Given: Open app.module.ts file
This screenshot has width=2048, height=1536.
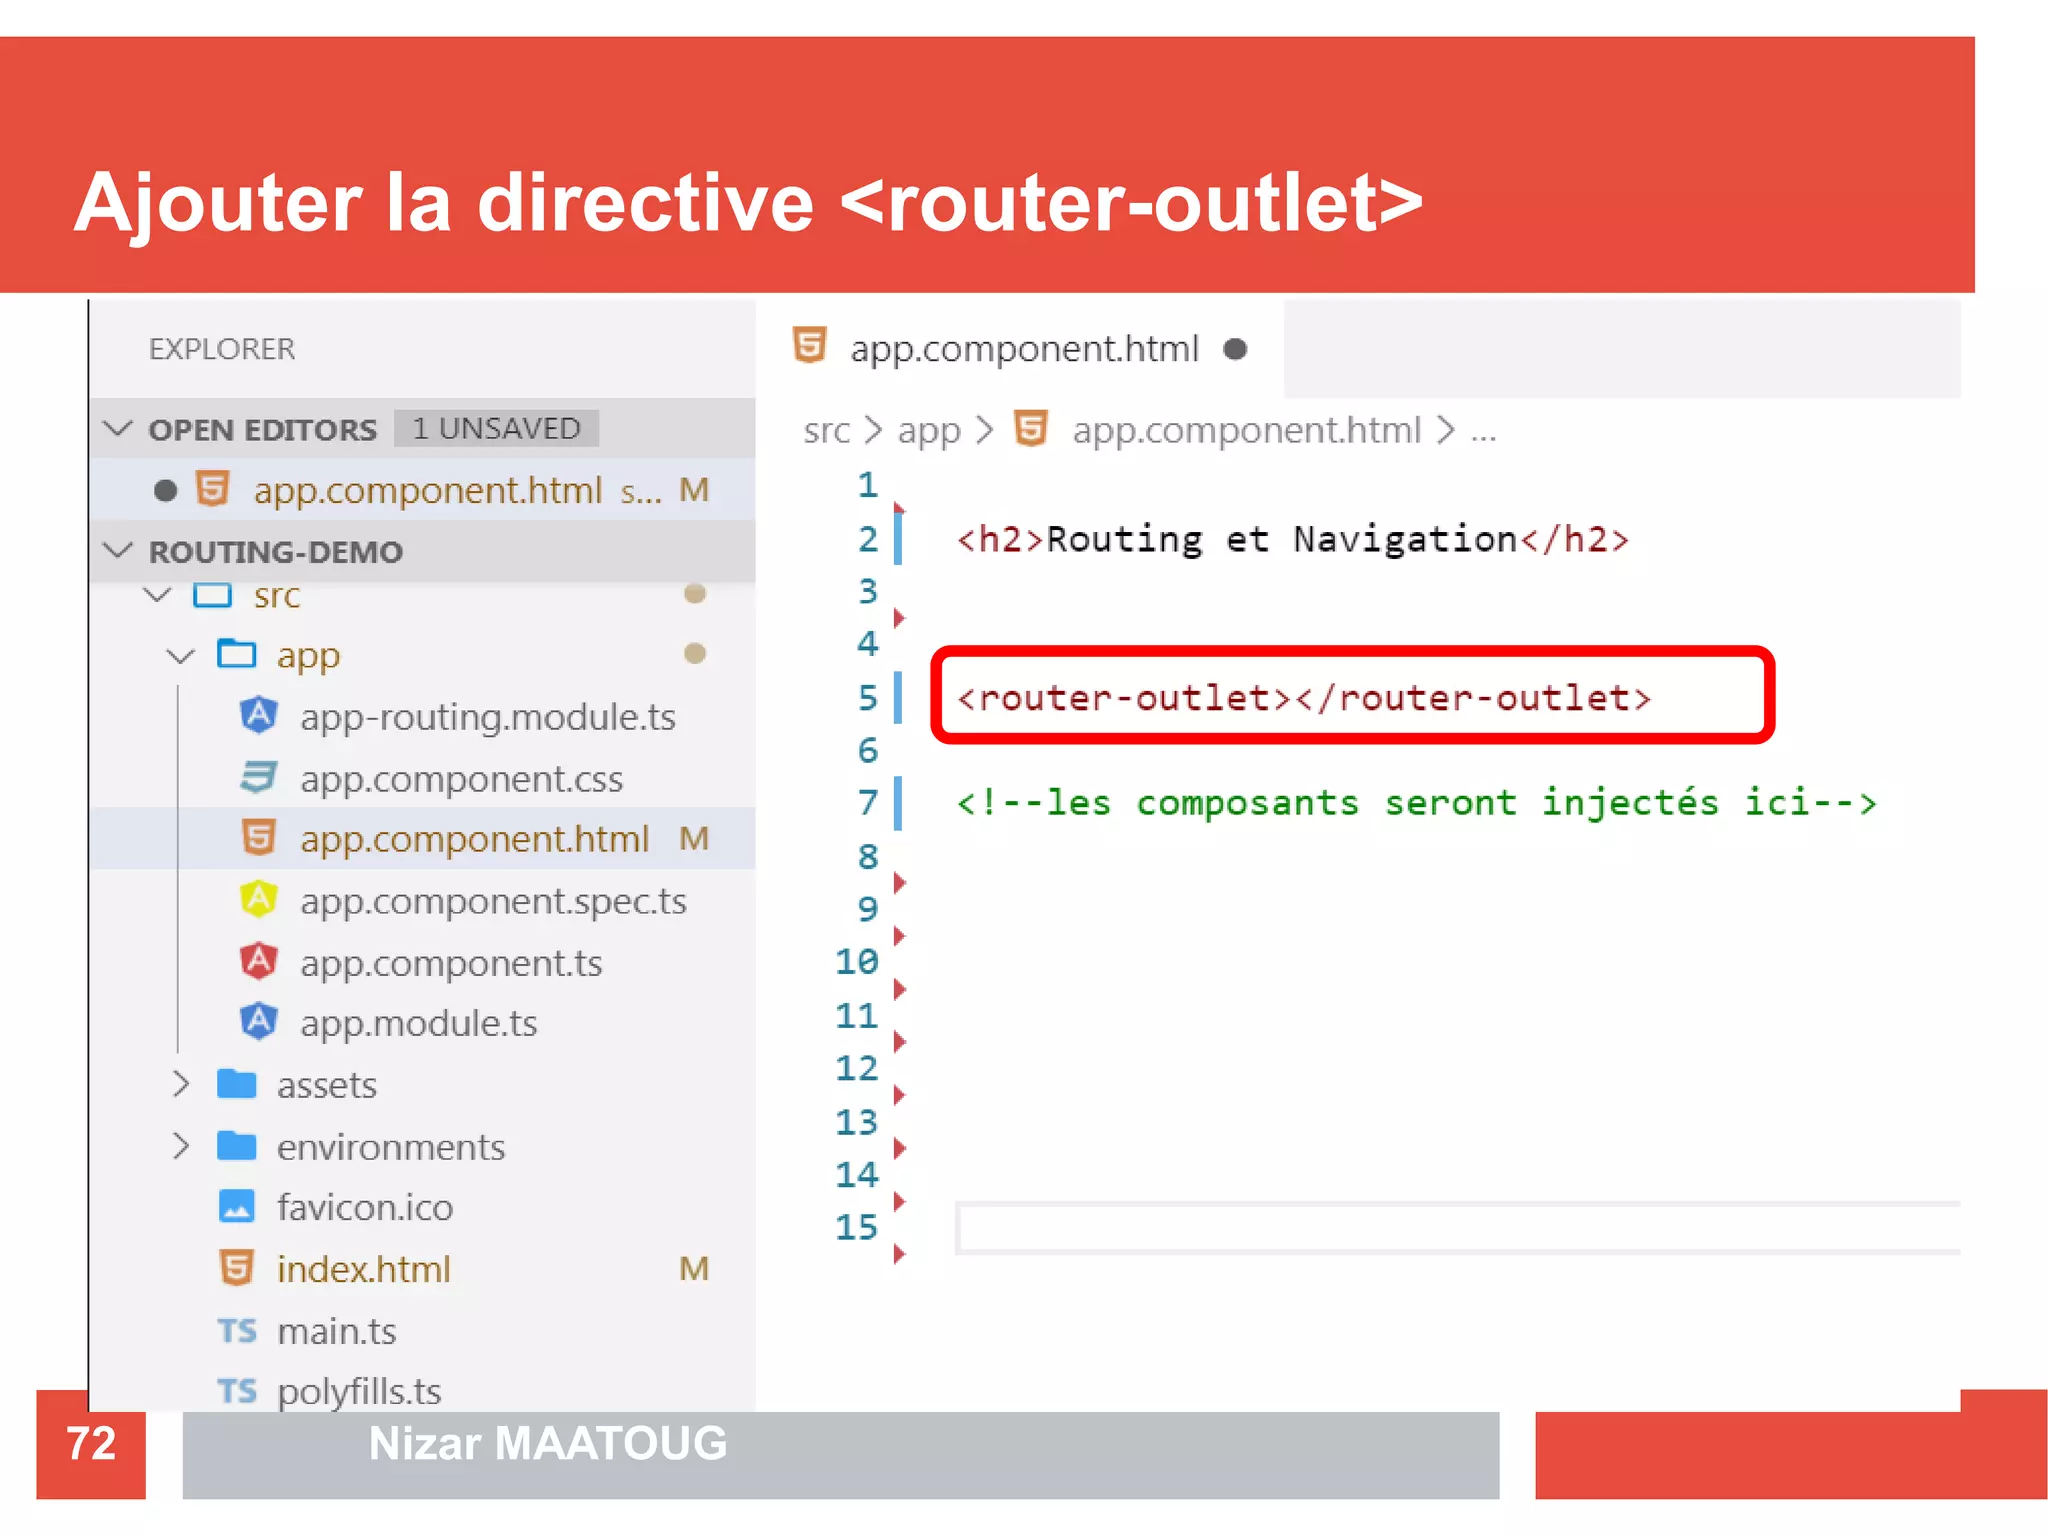Looking at the screenshot, I should [x=418, y=1023].
